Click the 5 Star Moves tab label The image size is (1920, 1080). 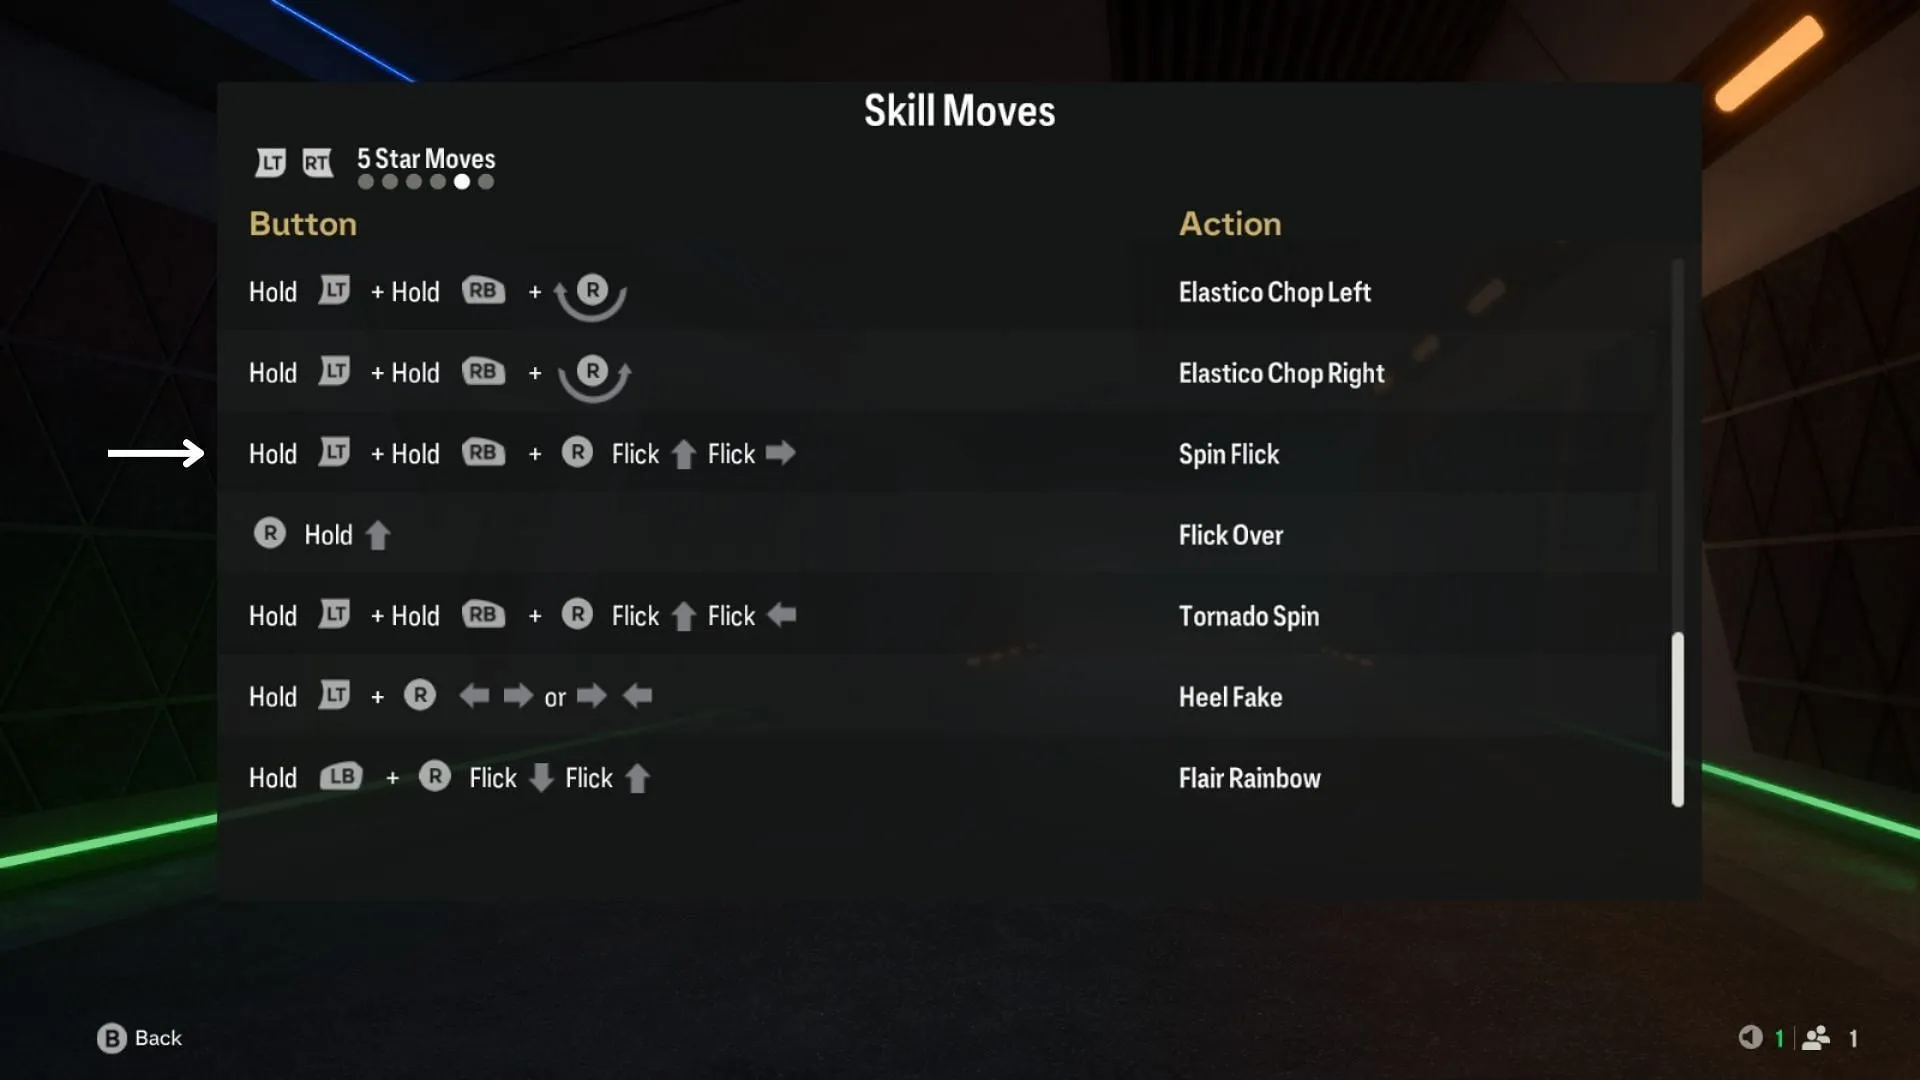coord(425,158)
